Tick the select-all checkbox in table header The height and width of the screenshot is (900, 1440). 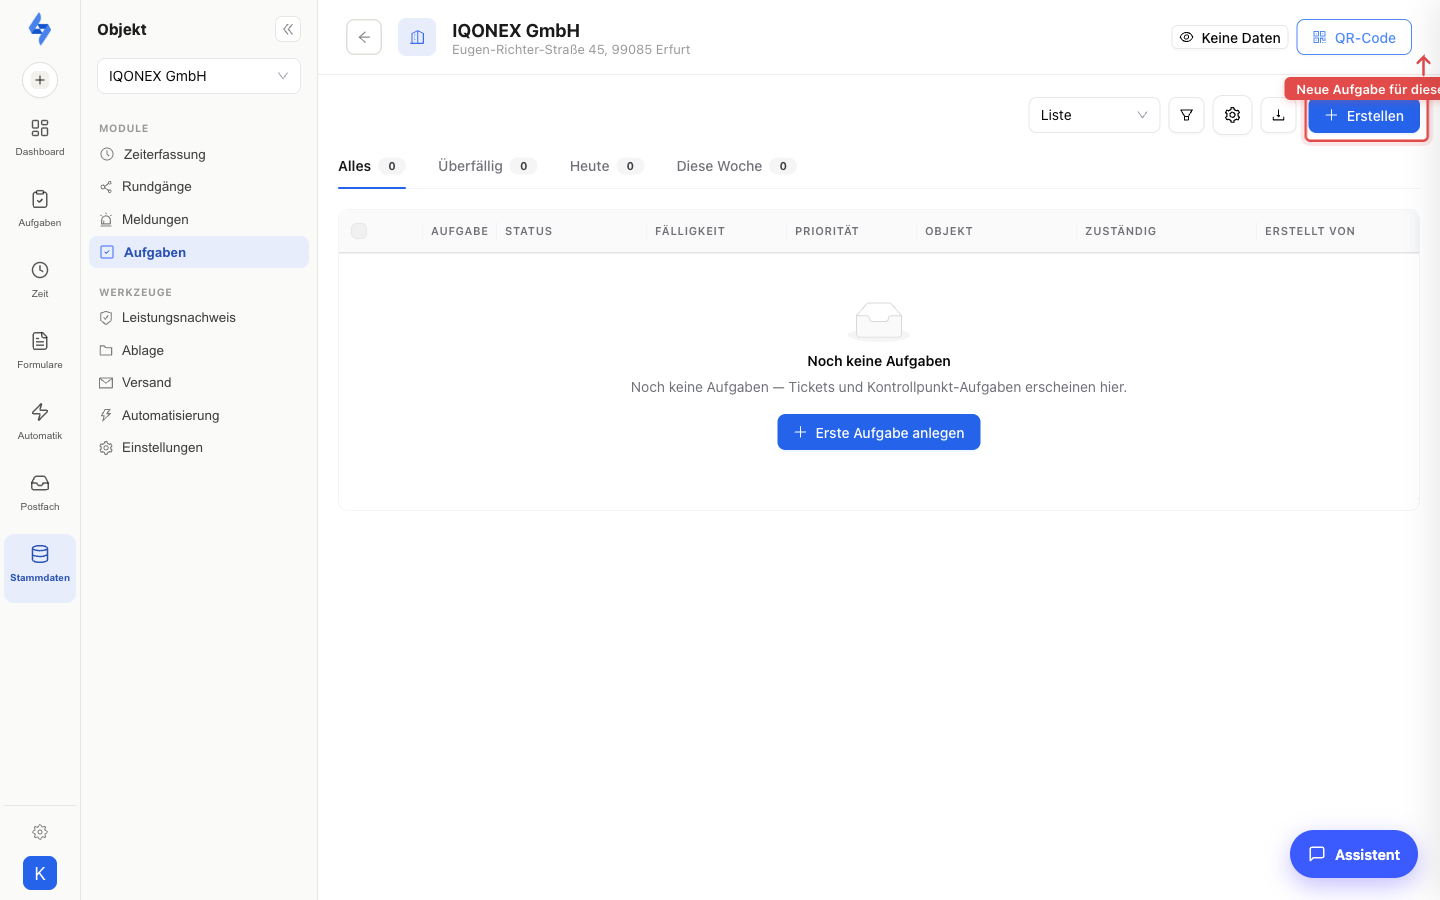click(x=359, y=231)
